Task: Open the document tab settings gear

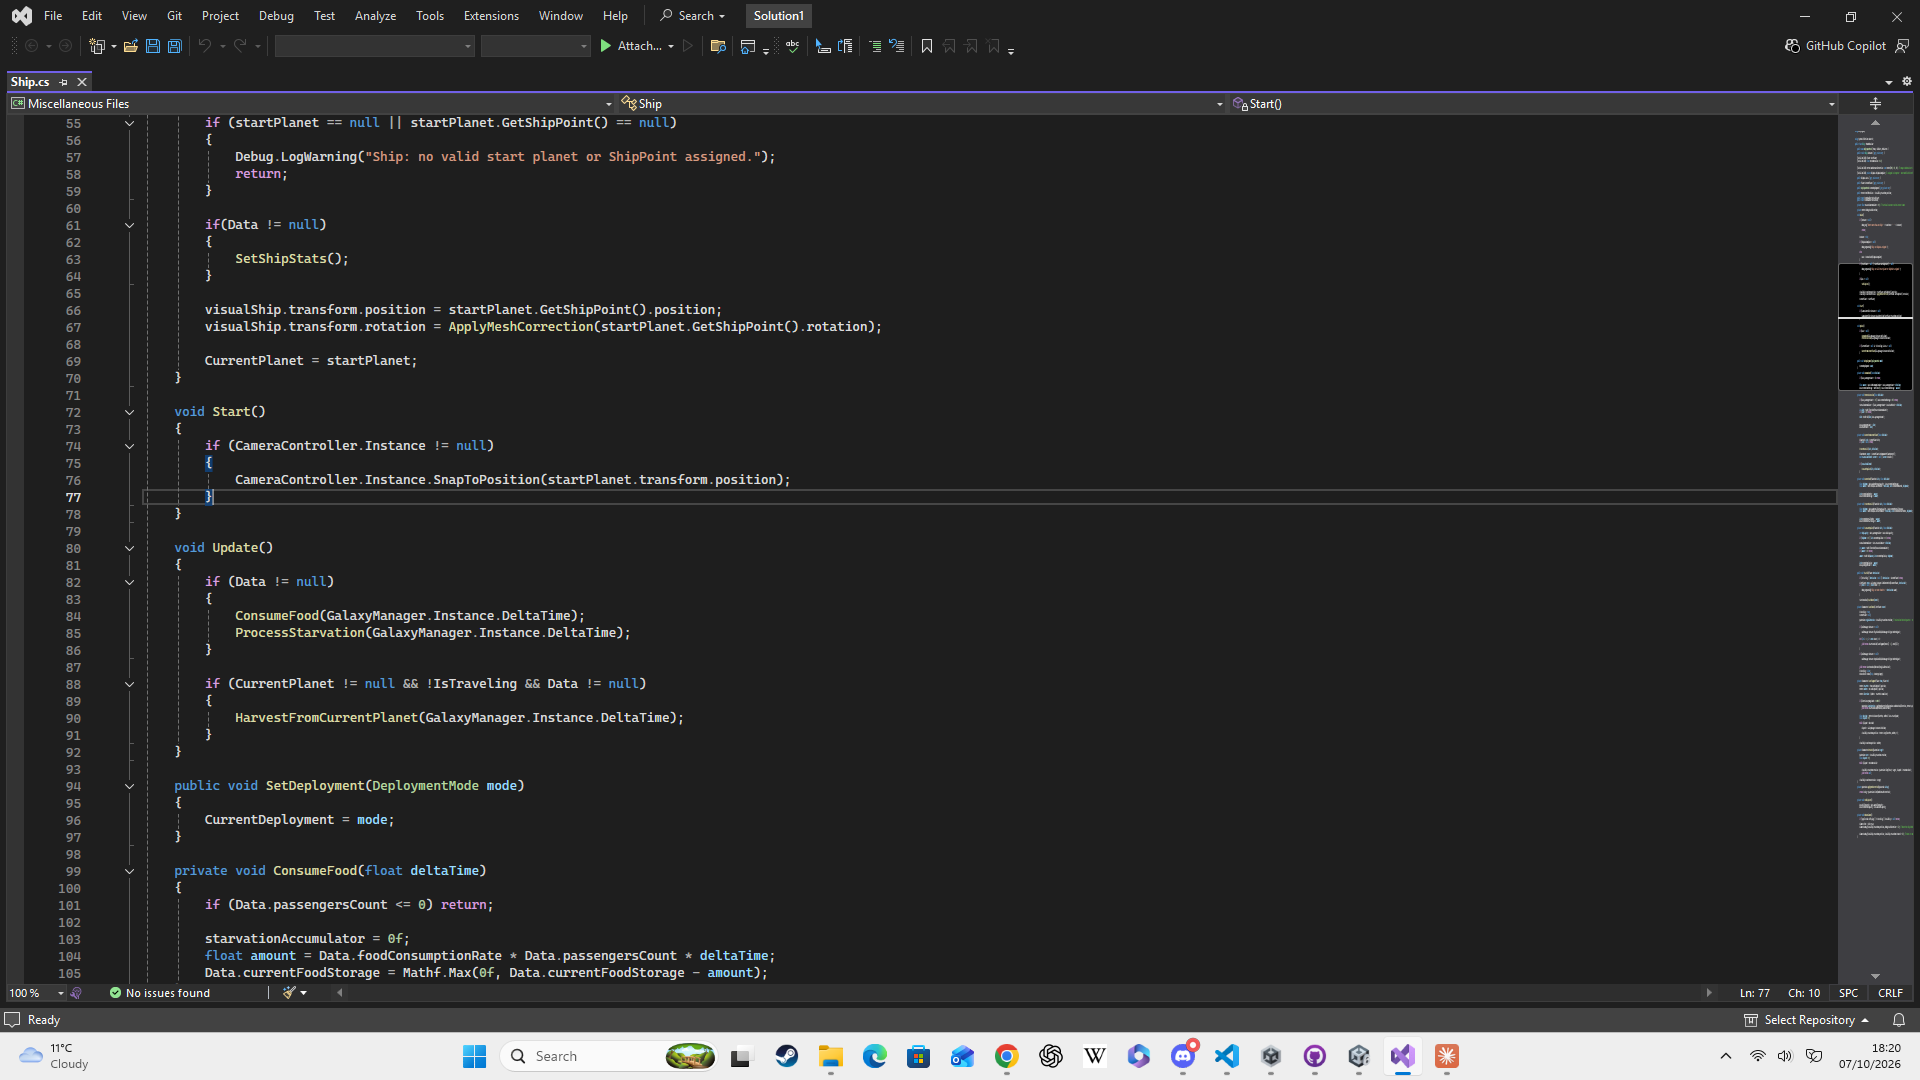Action: click(1907, 82)
